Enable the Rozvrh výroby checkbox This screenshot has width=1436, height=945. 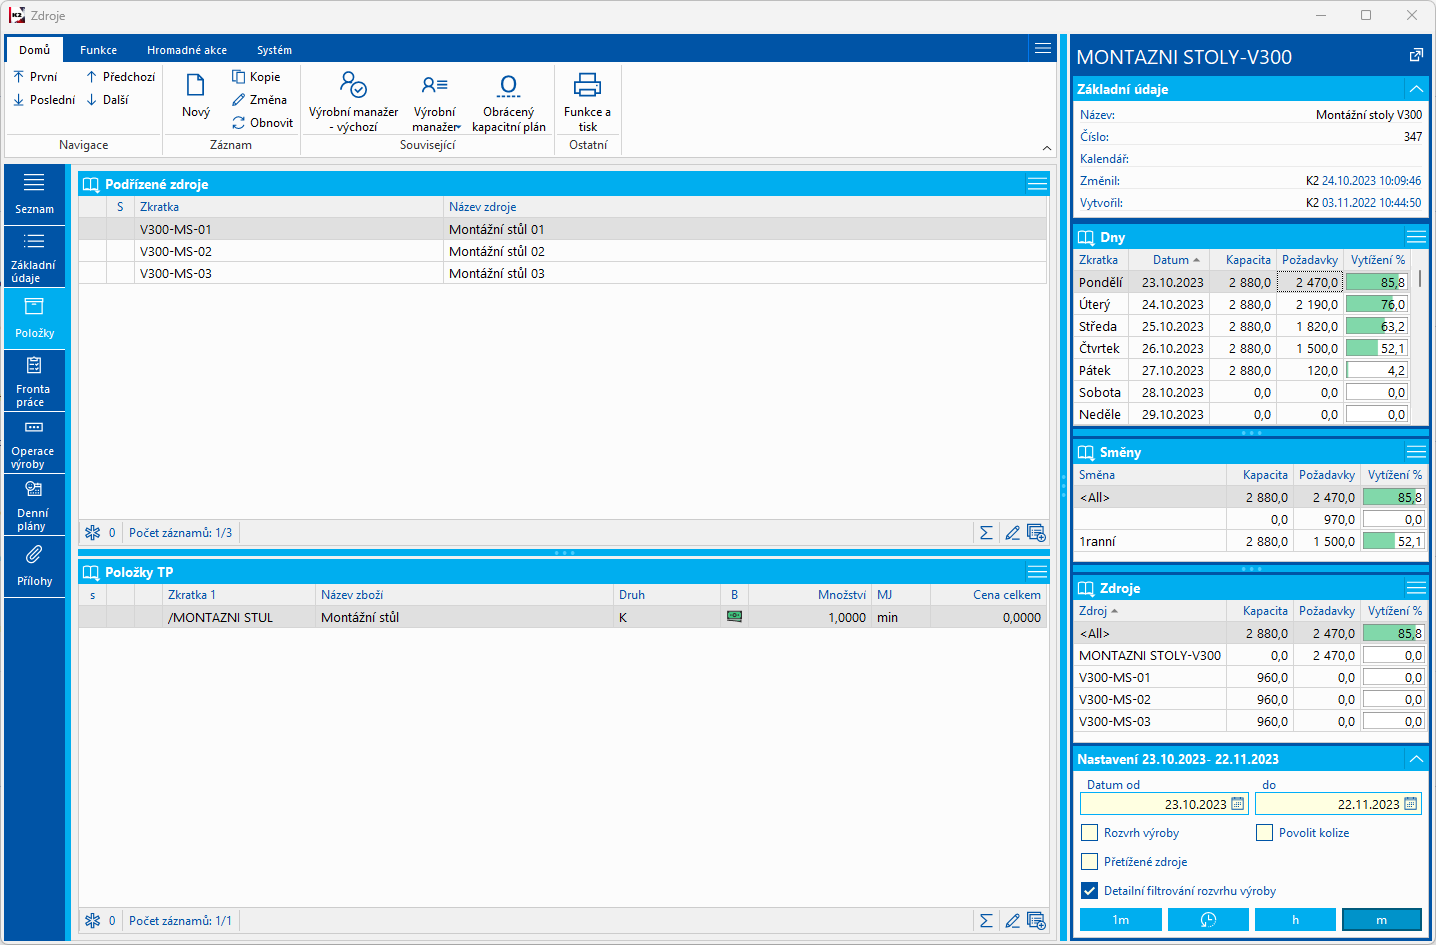(x=1090, y=833)
